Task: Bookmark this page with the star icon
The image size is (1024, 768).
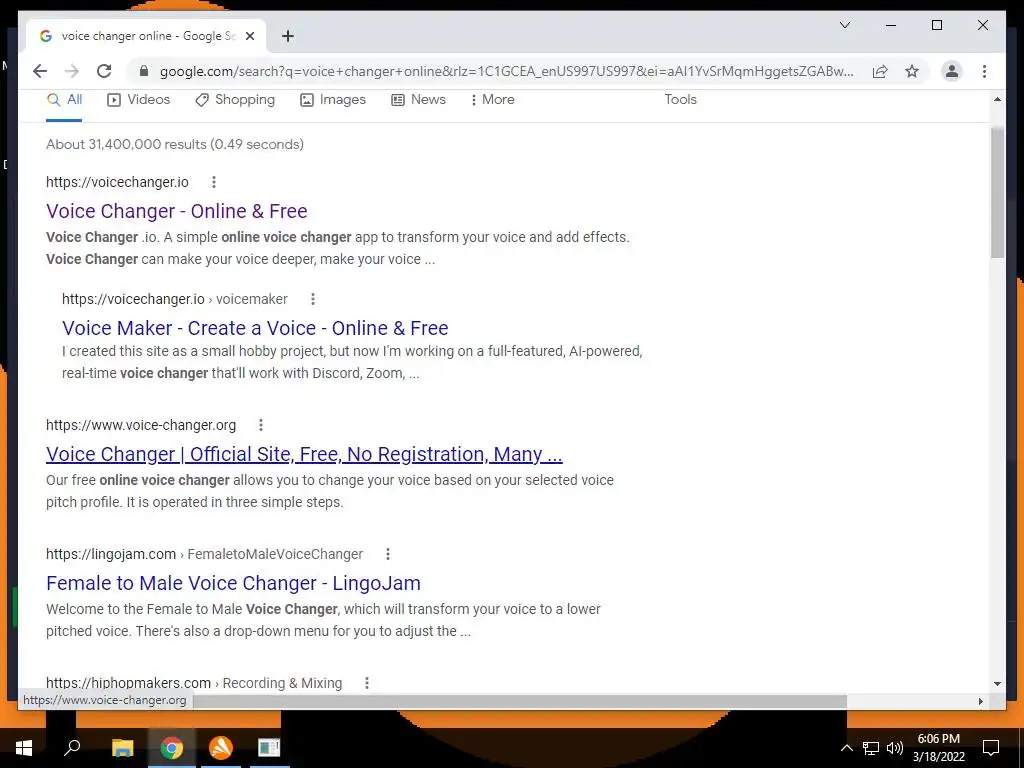Action: click(912, 71)
